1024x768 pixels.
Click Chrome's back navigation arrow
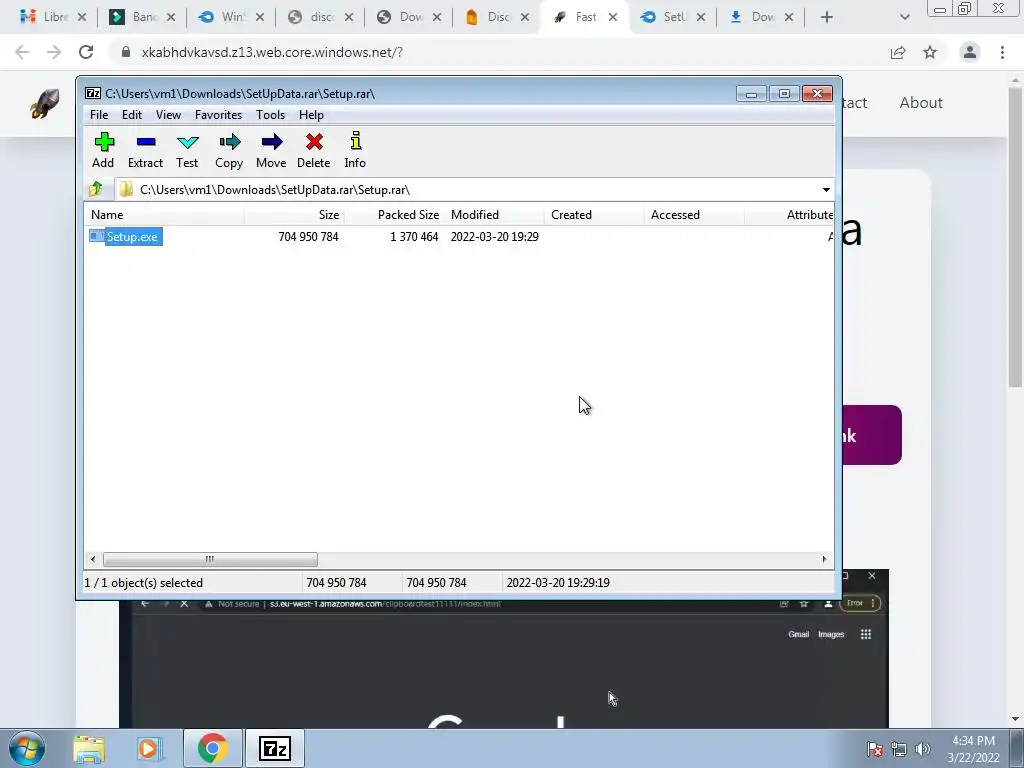[22, 52]
